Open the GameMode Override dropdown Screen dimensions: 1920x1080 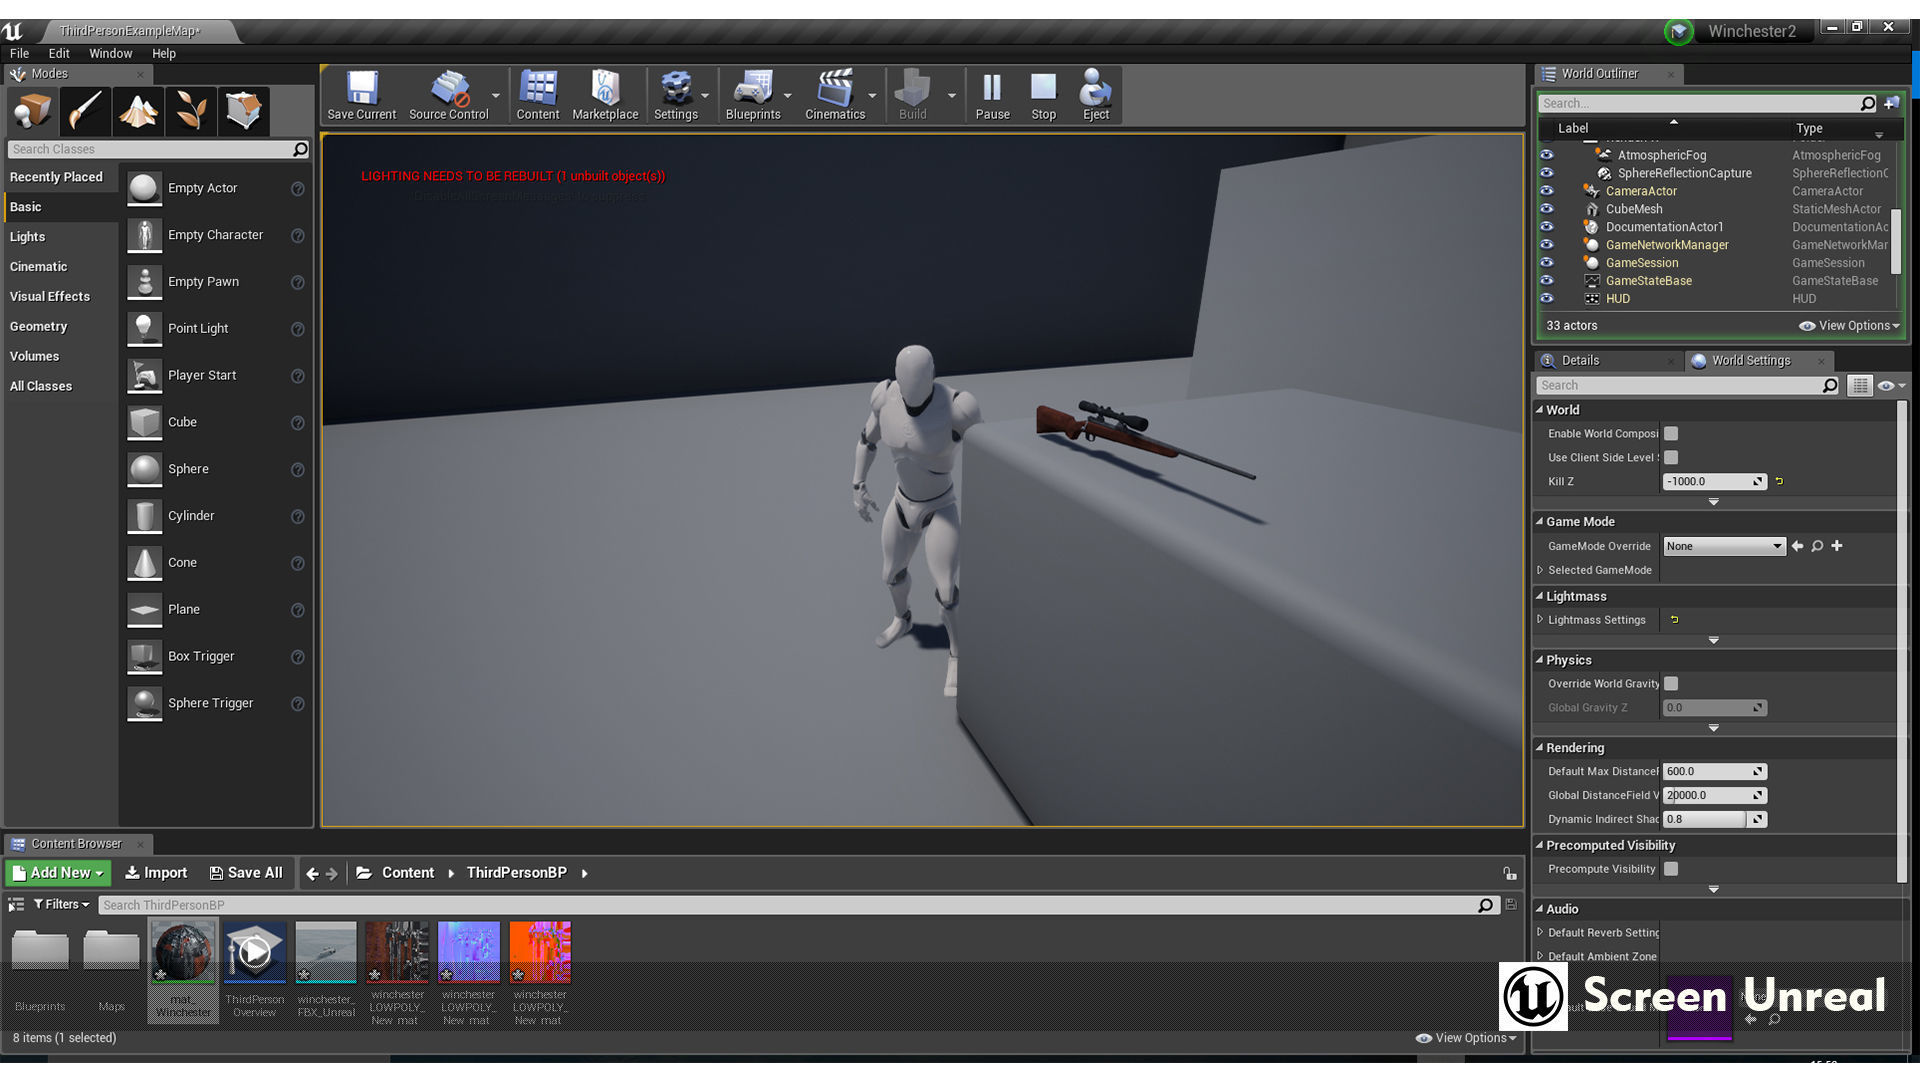click(x=1724, y=546)
